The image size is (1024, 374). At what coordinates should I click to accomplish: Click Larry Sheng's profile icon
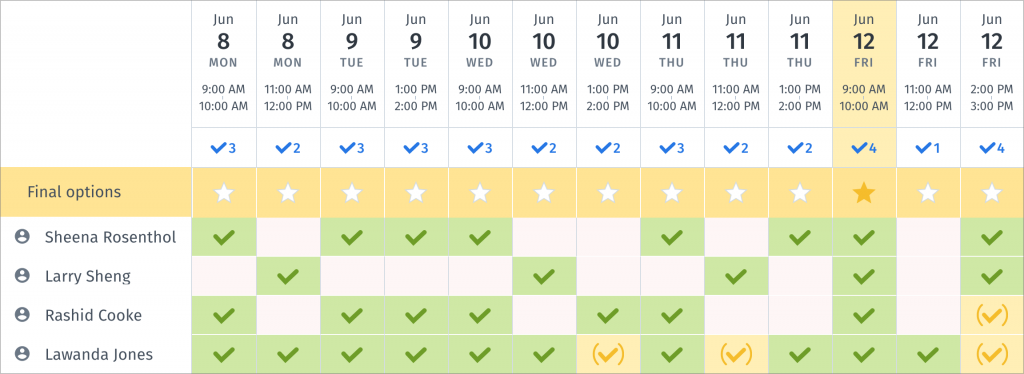tap(22, 276)
